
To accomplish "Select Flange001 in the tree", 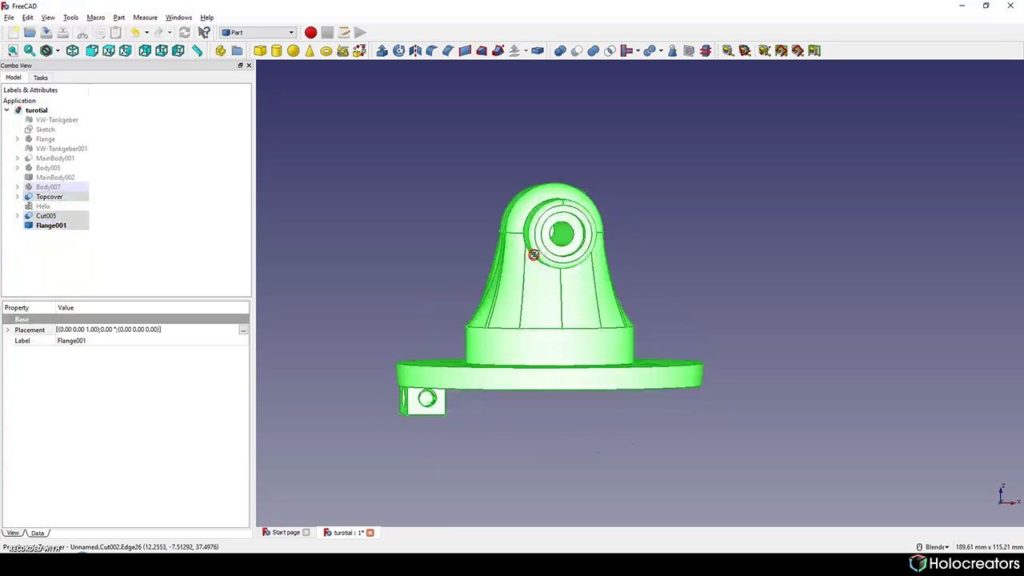I will pos(51,225).
